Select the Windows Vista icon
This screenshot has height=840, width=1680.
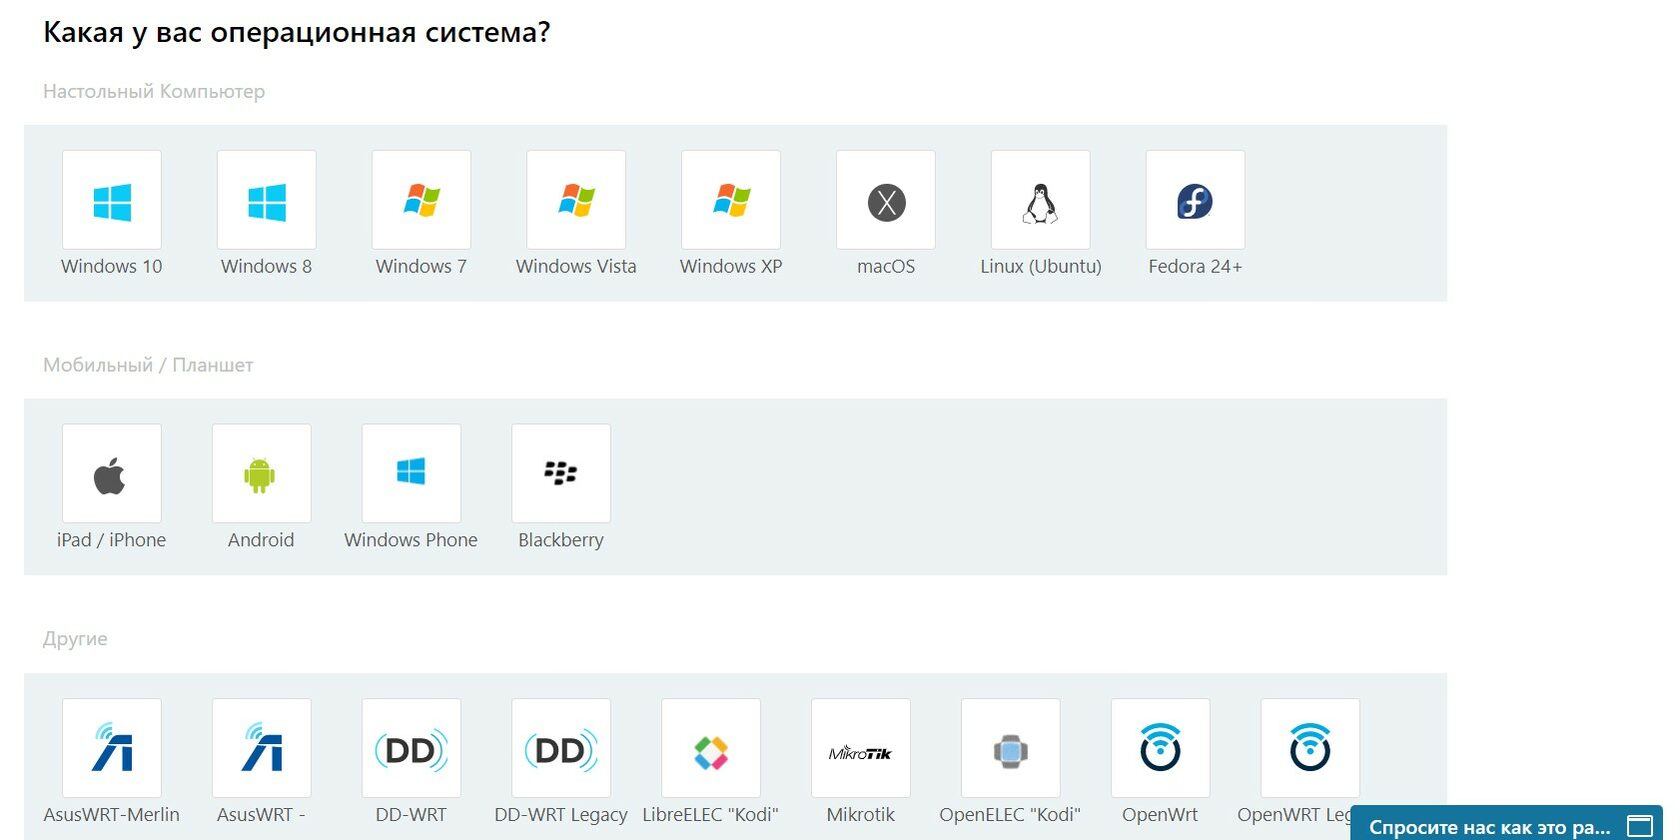(x=576, y=200)
